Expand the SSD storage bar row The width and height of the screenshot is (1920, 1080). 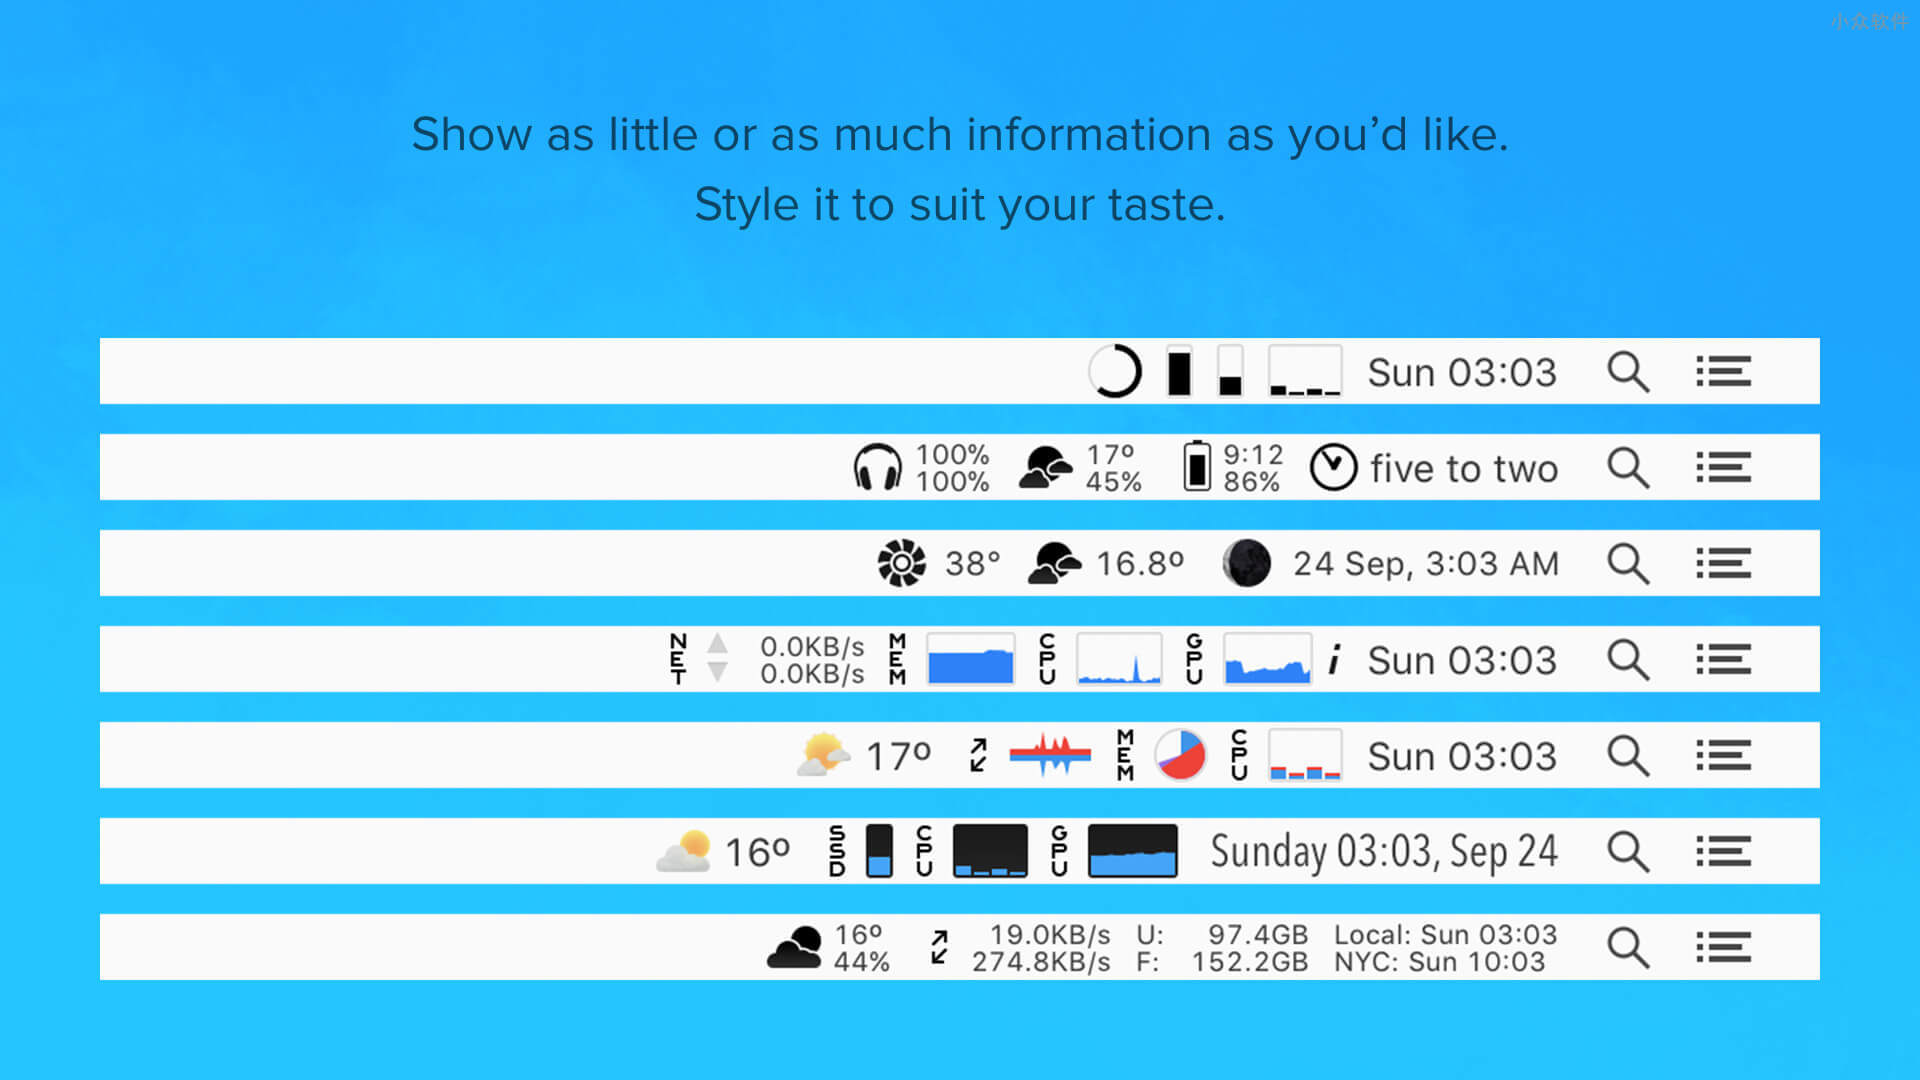tap(877, 852)
